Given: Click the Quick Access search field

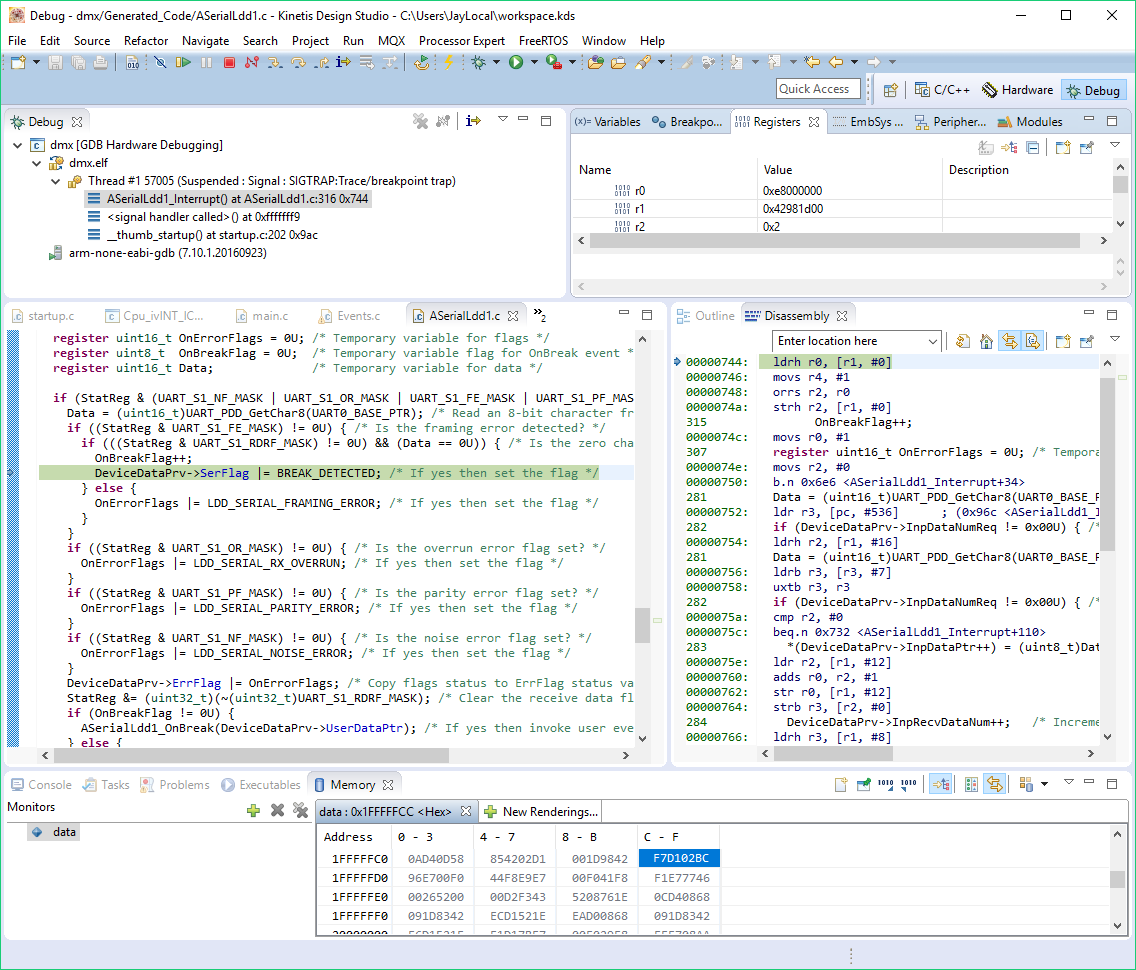Looking at the screenshot, I should pos(817,89).
